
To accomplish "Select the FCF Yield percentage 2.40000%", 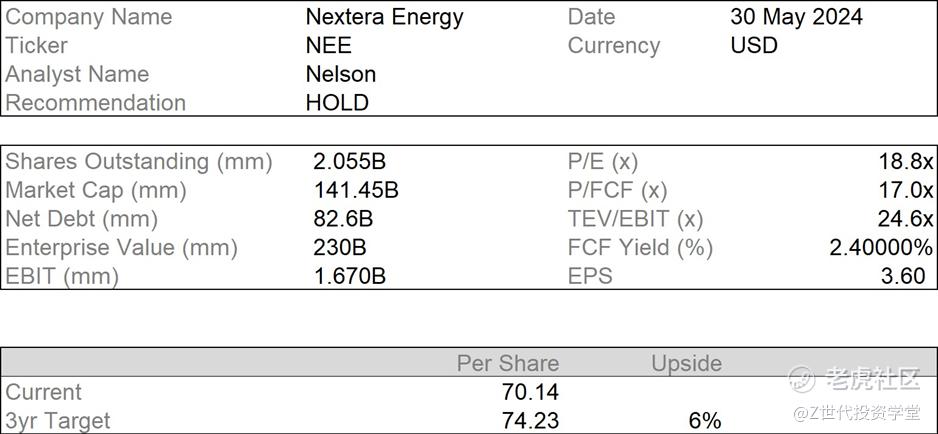I will 881,247.
